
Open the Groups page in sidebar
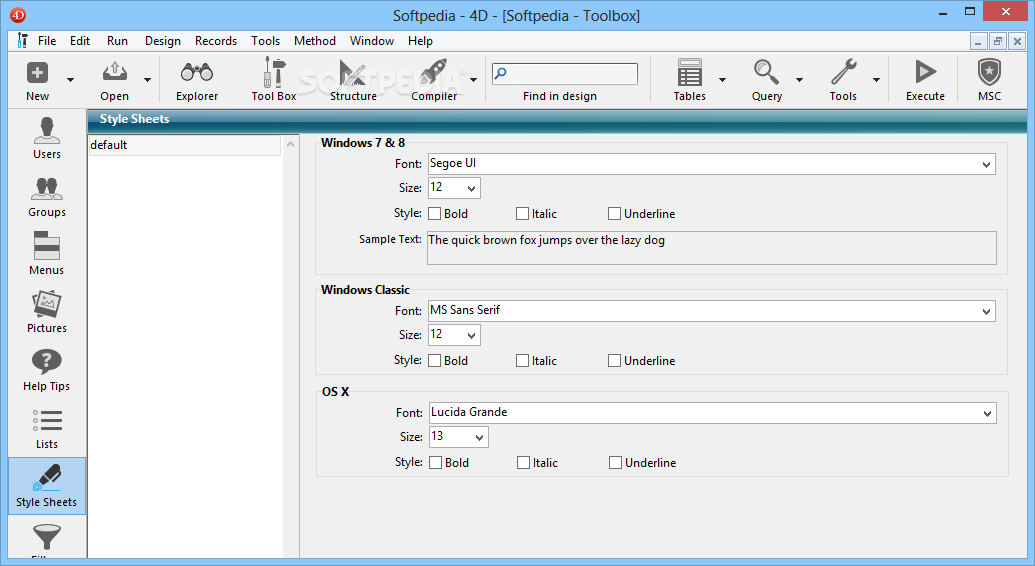(x=47, y=197)
